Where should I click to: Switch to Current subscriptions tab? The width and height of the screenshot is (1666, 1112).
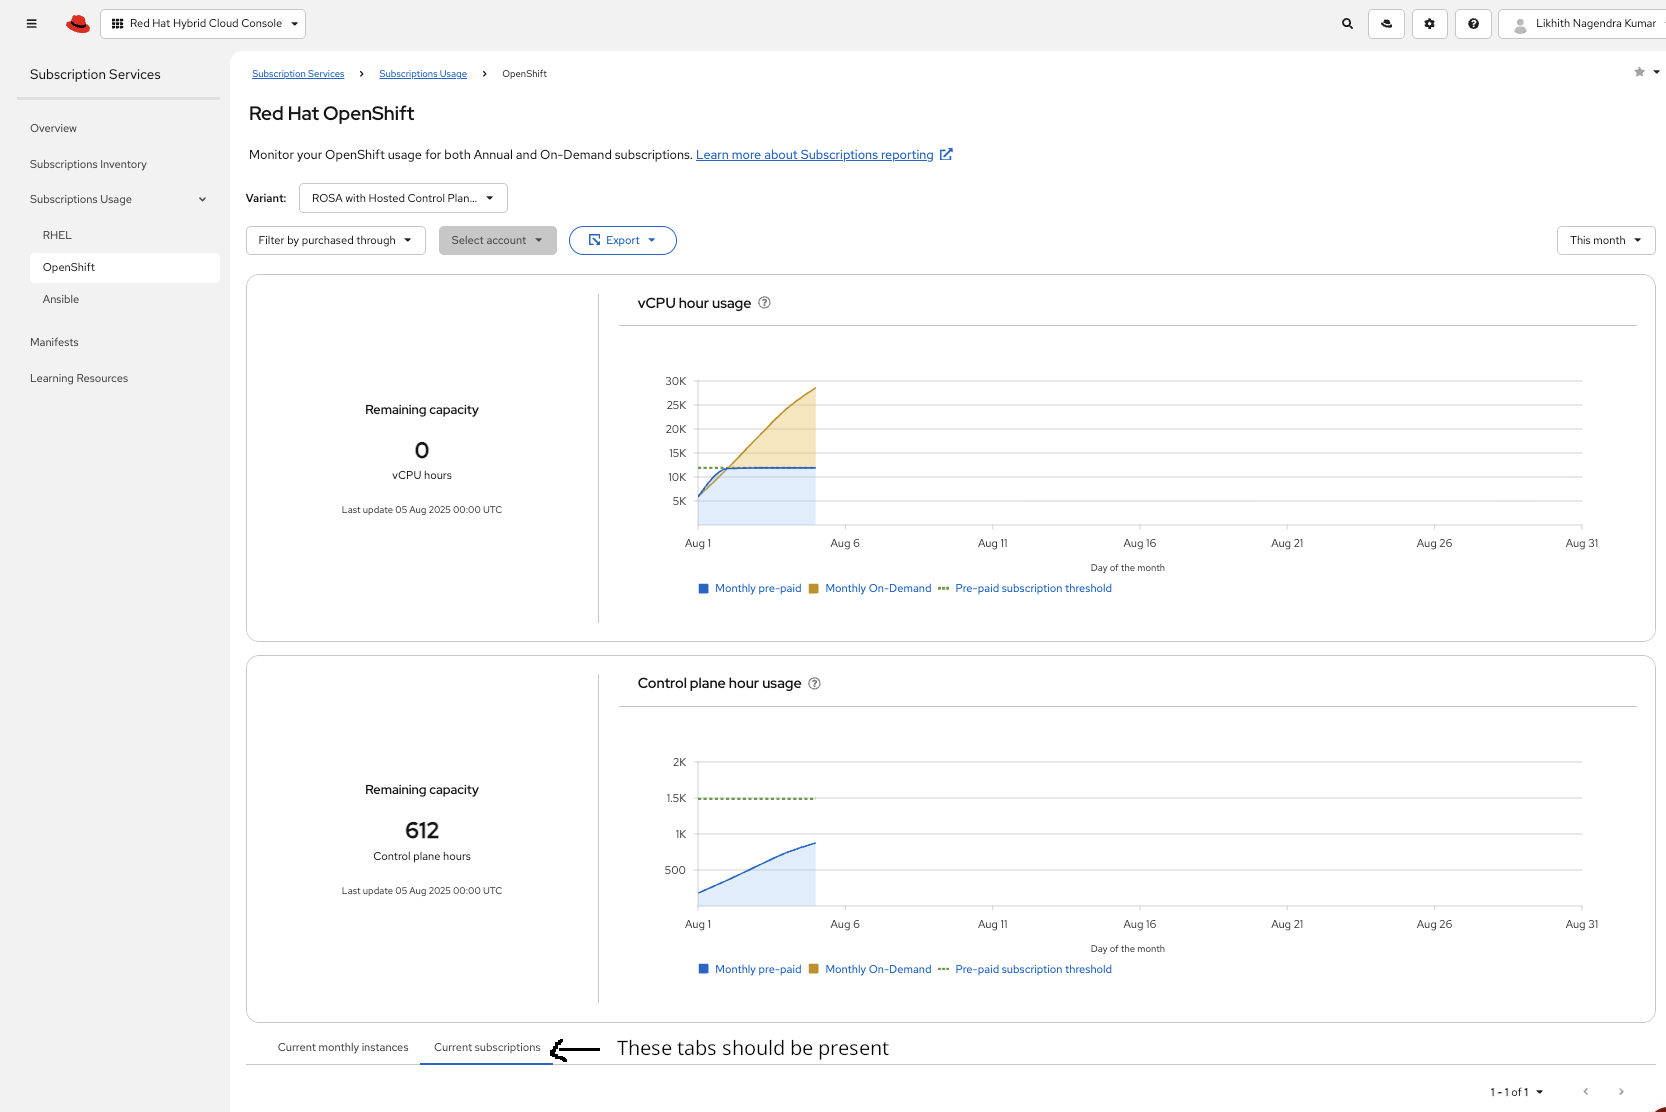pos(487,1047)
